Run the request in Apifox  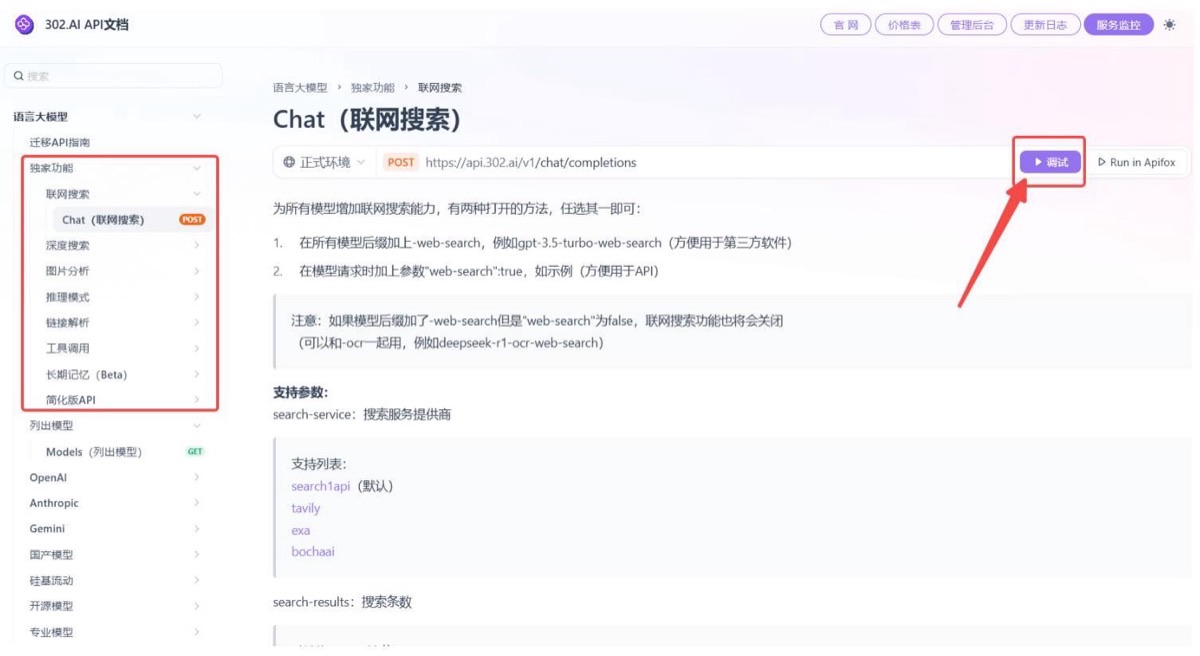(x=1137, y=162)
